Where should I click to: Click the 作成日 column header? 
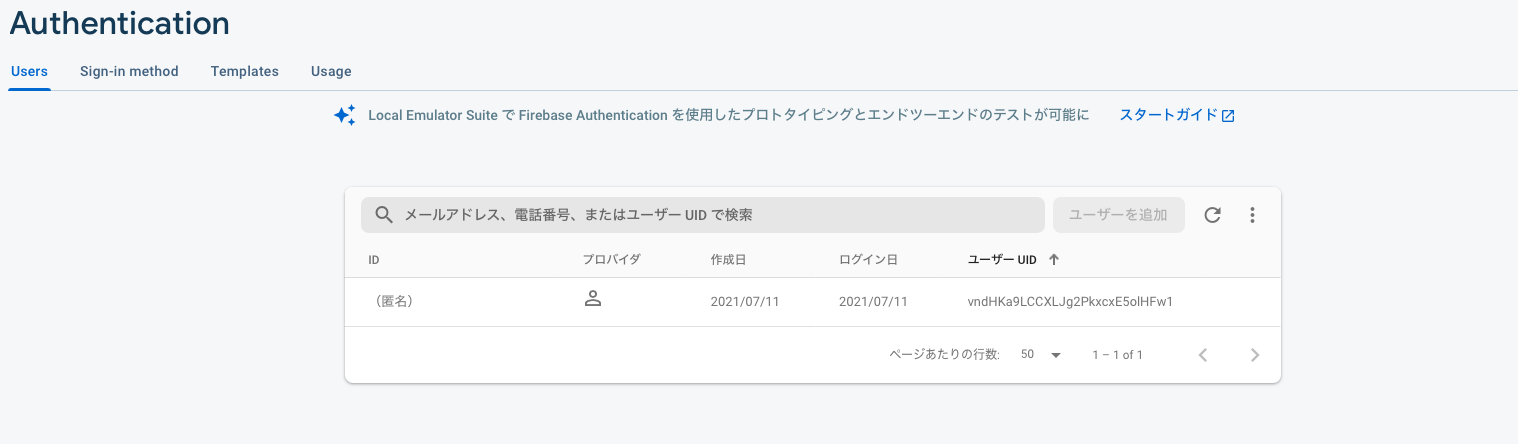(729, 260)
